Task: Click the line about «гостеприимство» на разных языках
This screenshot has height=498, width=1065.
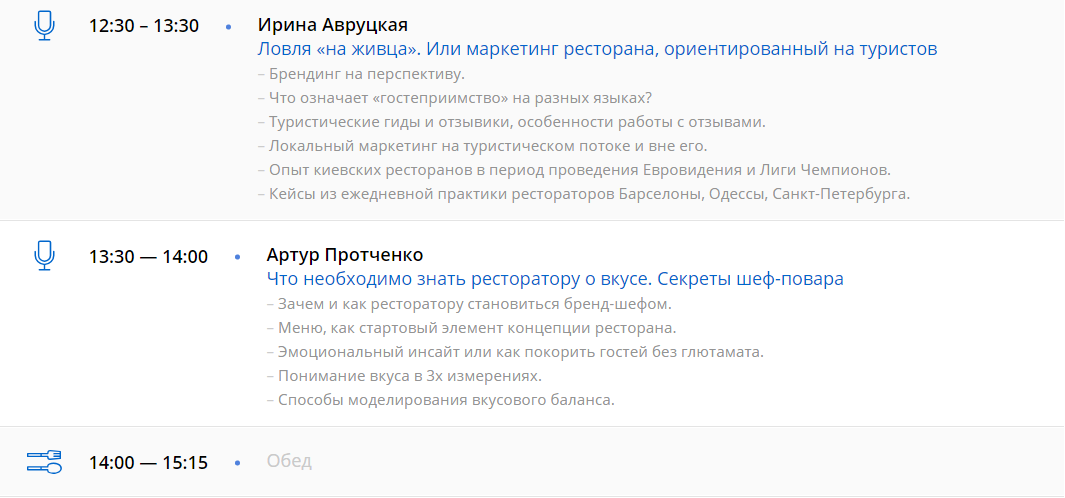Action: tap(455, 98)
